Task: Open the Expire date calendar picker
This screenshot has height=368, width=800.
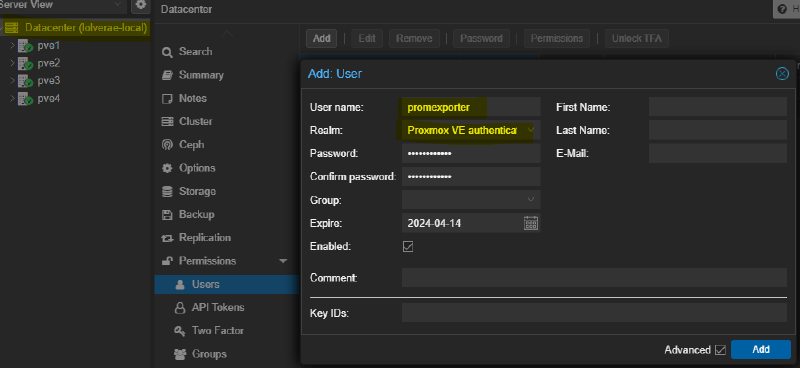Action: click(531, 223)
